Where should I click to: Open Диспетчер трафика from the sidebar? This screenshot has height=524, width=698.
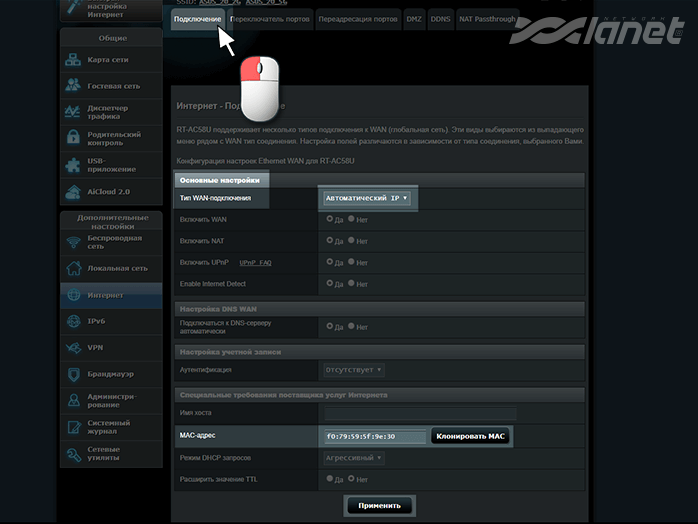(x=75, y=112)
